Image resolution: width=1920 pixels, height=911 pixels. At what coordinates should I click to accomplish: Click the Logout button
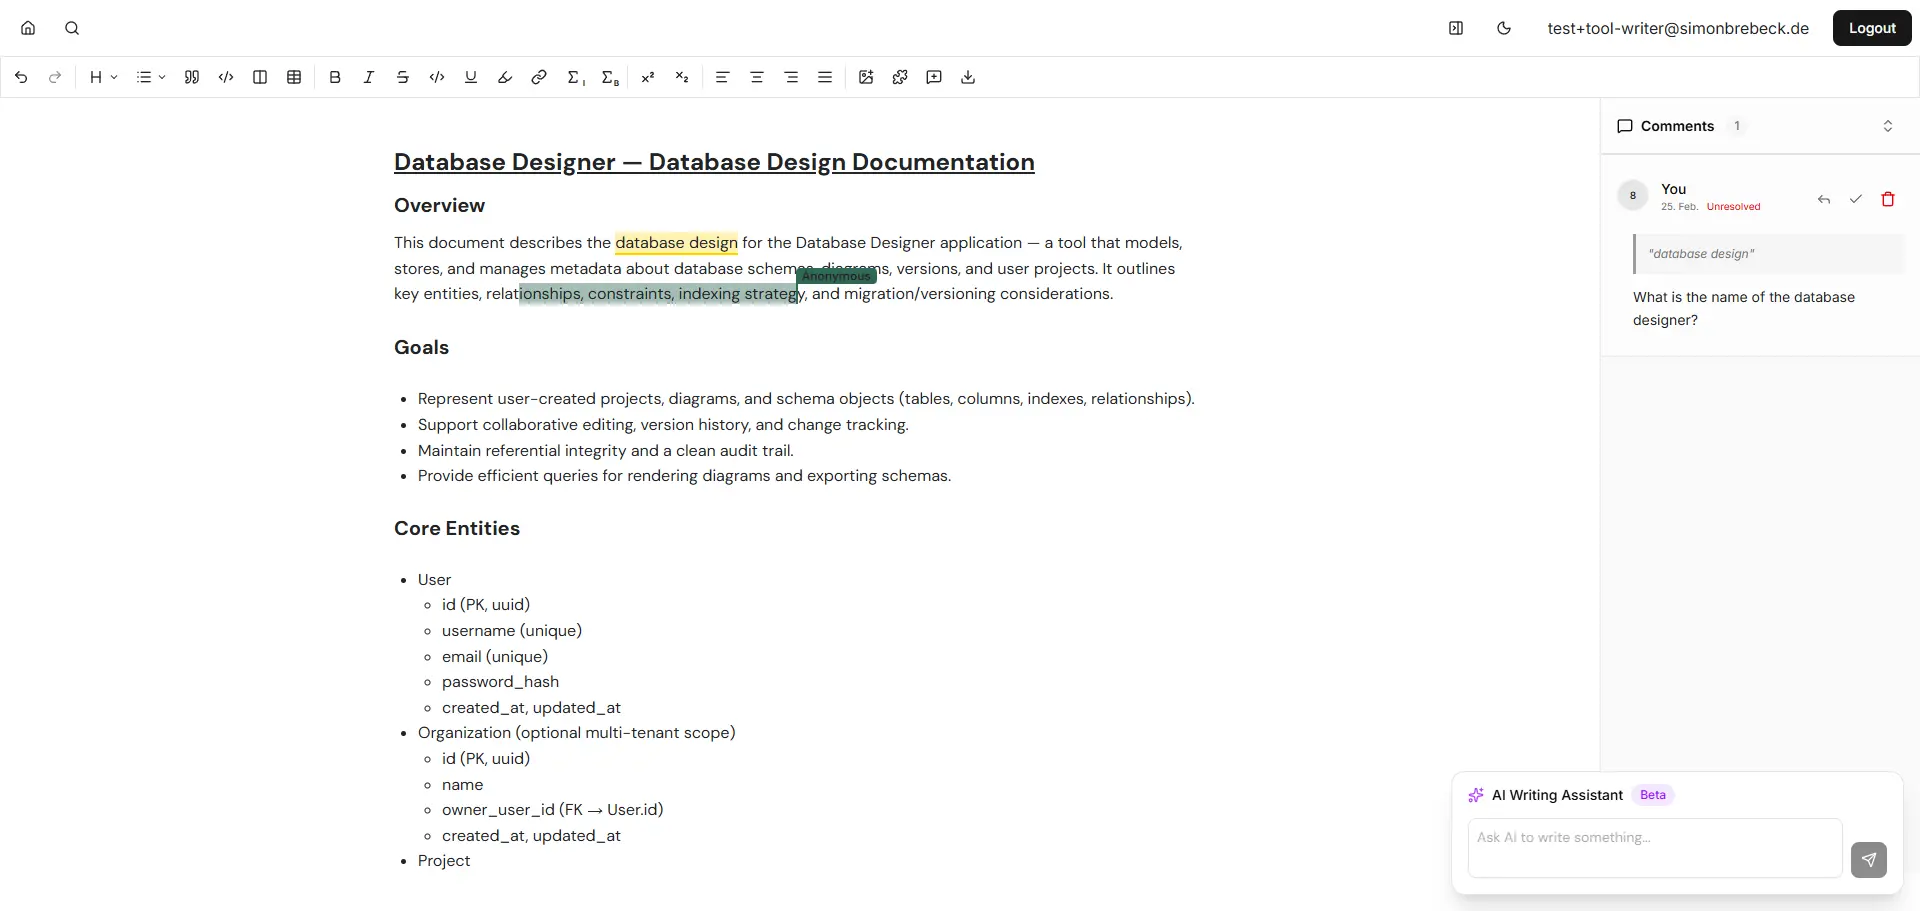pos(1872,28)
